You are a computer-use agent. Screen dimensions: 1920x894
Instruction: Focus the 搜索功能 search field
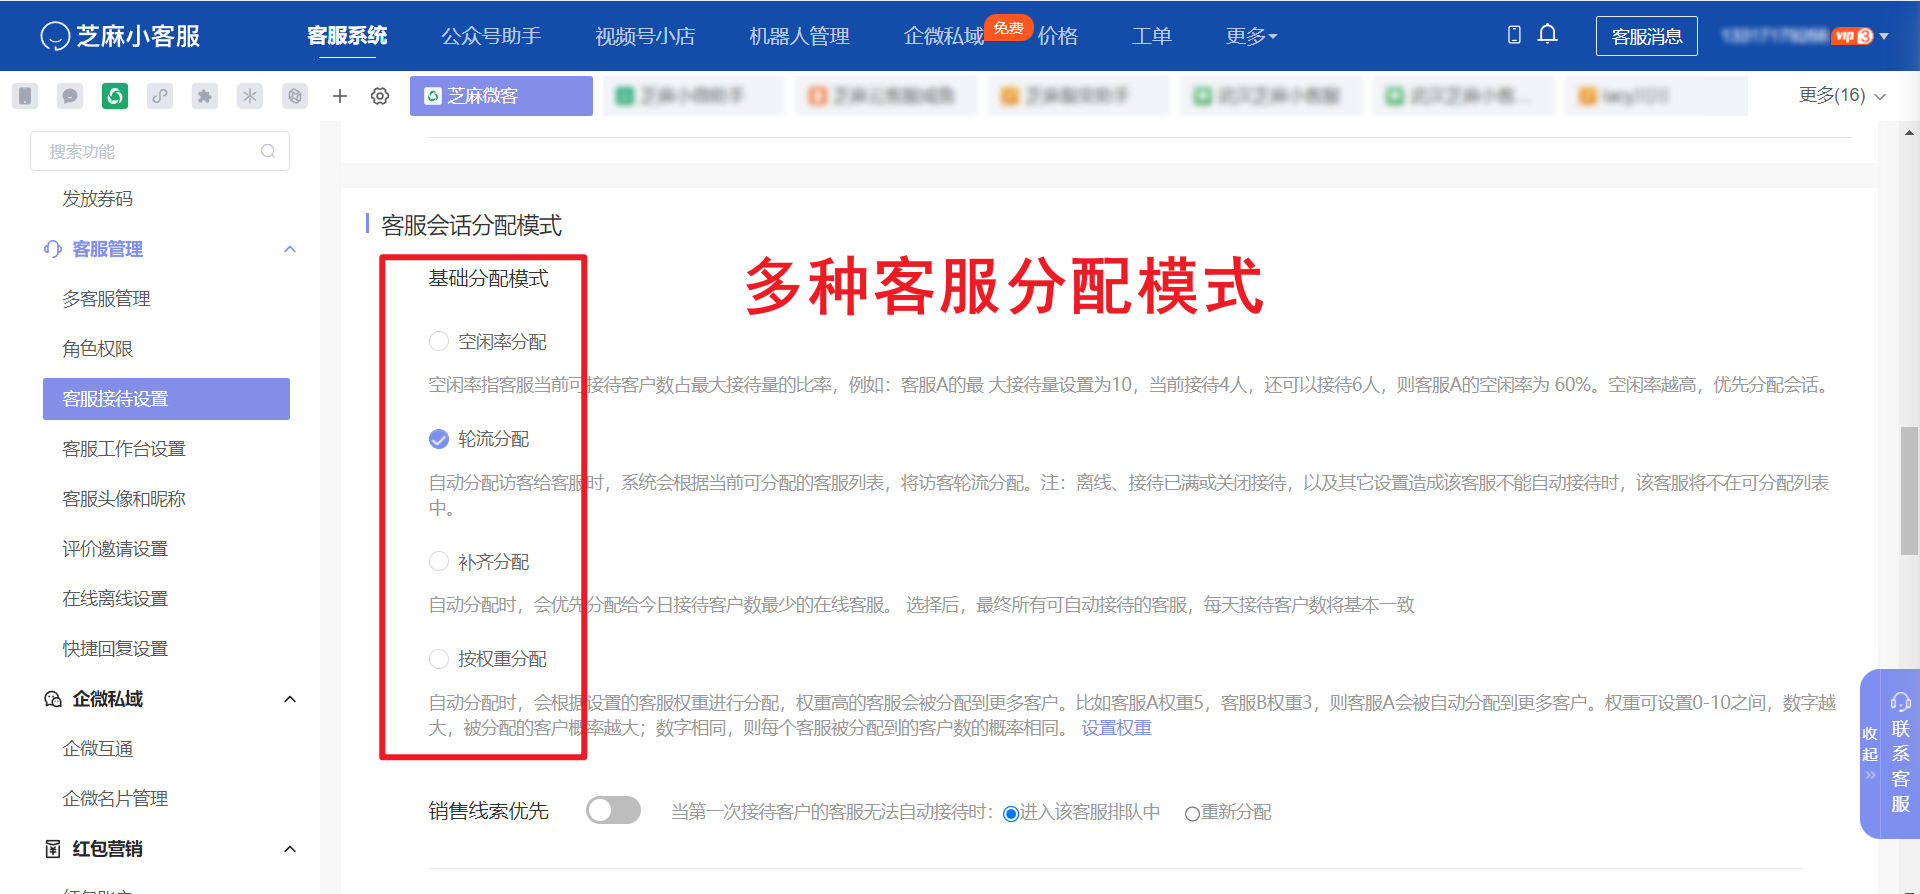tap(160, 151)
